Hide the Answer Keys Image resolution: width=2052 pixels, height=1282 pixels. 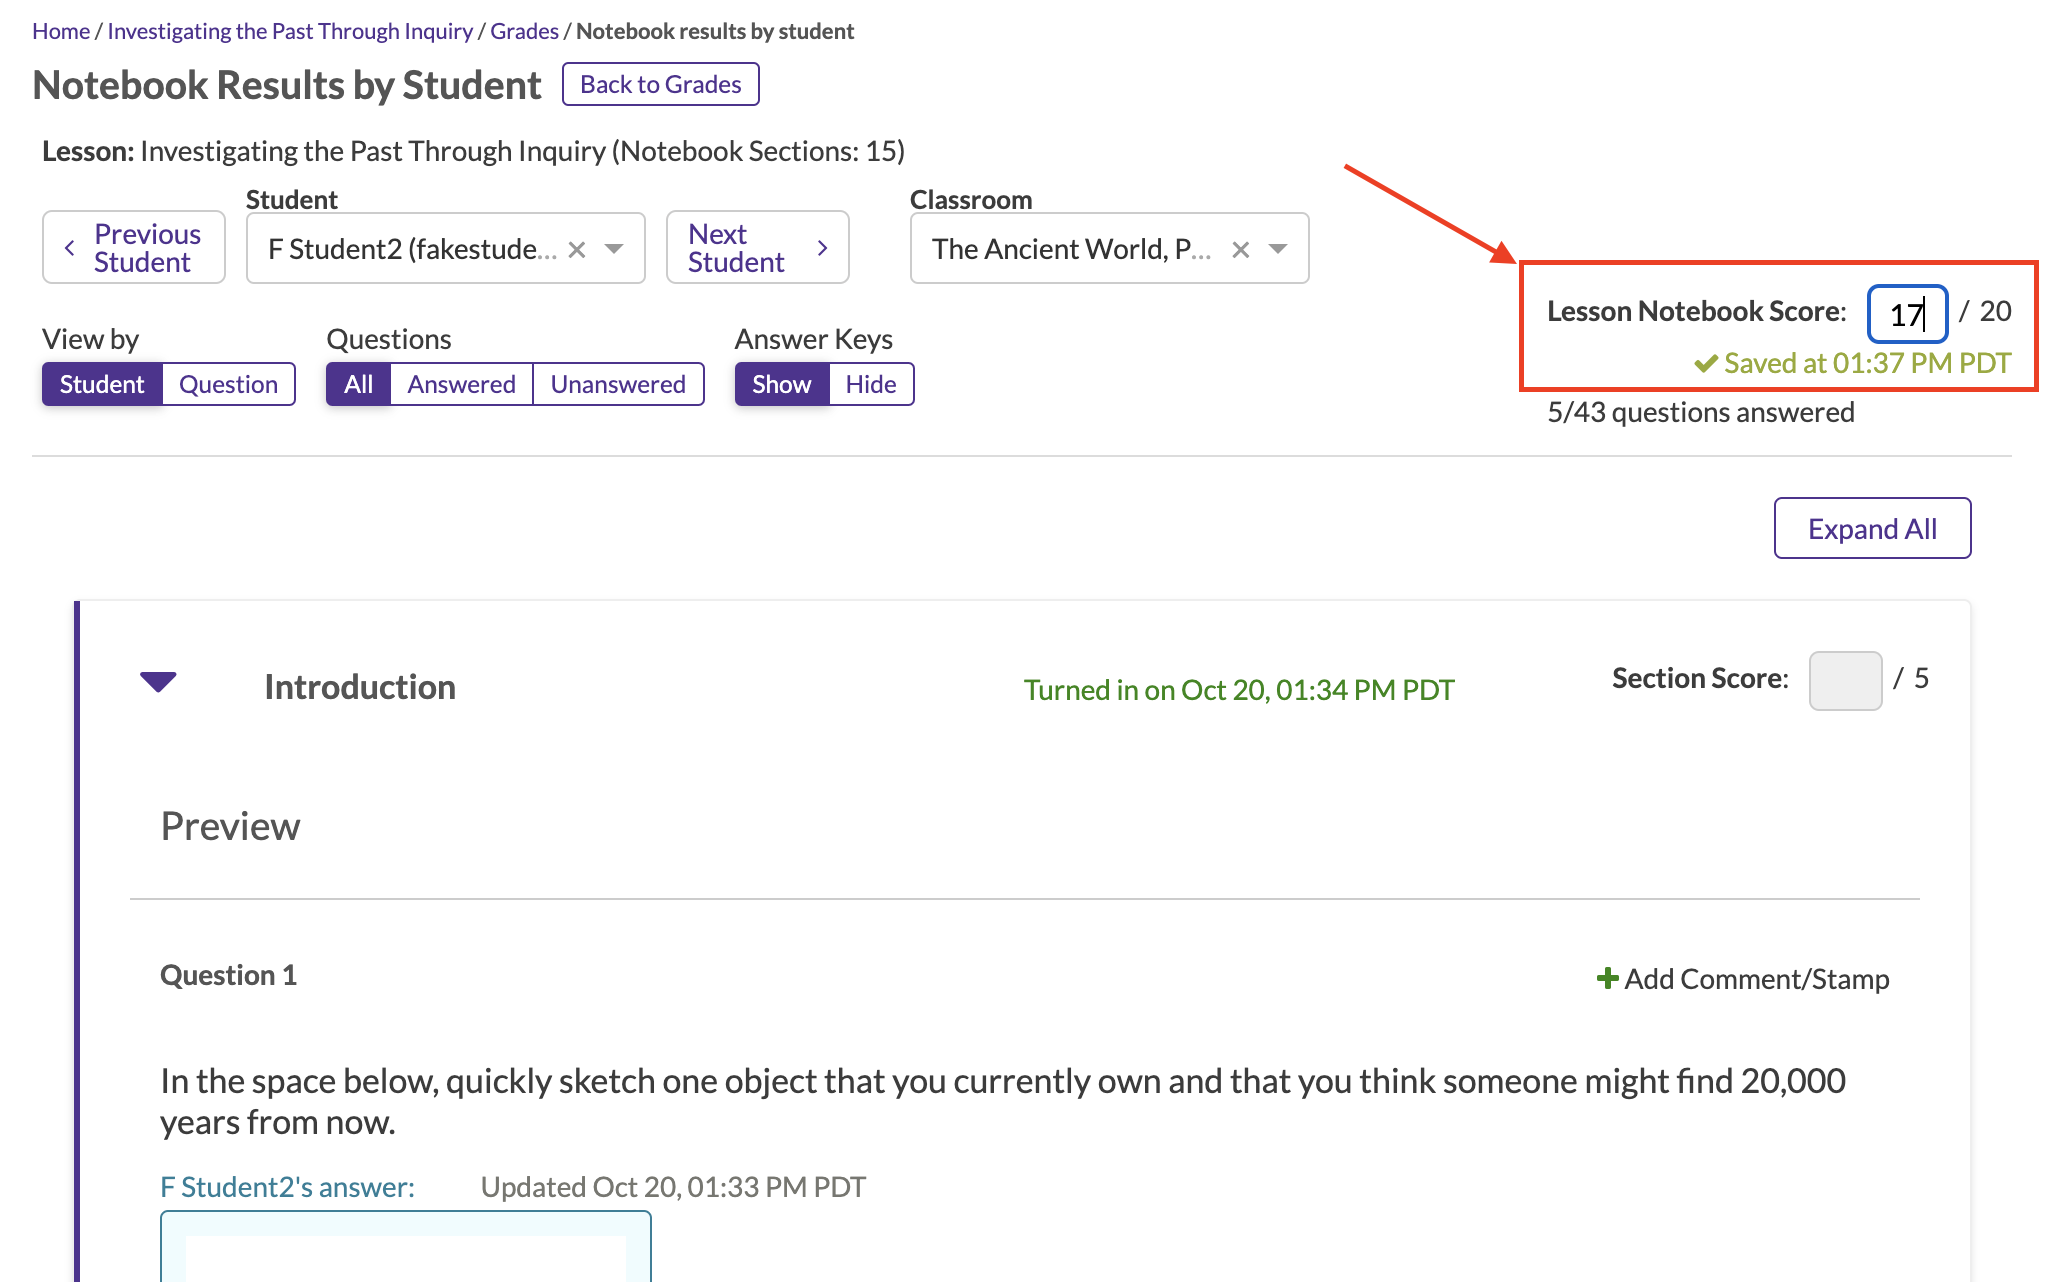click(x=870, y=384)
